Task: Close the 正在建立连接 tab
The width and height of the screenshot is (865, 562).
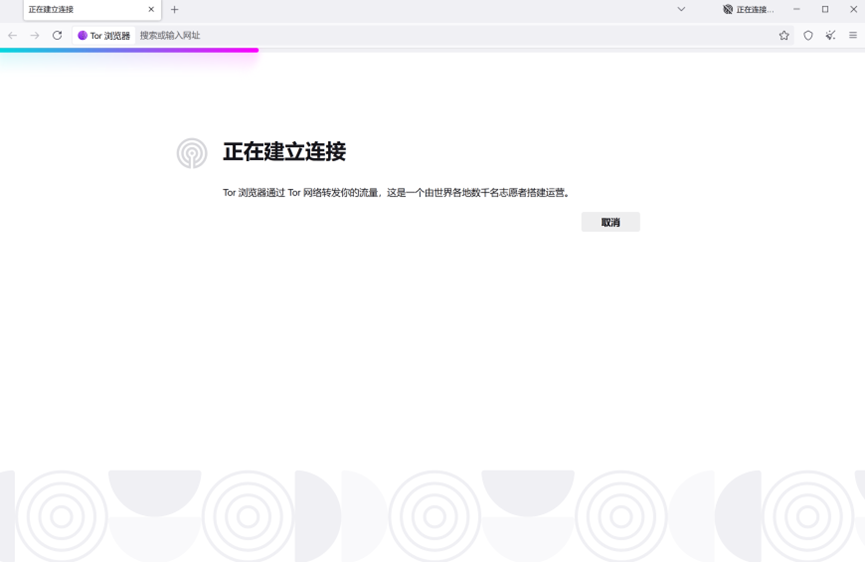Action: (151, 9)
